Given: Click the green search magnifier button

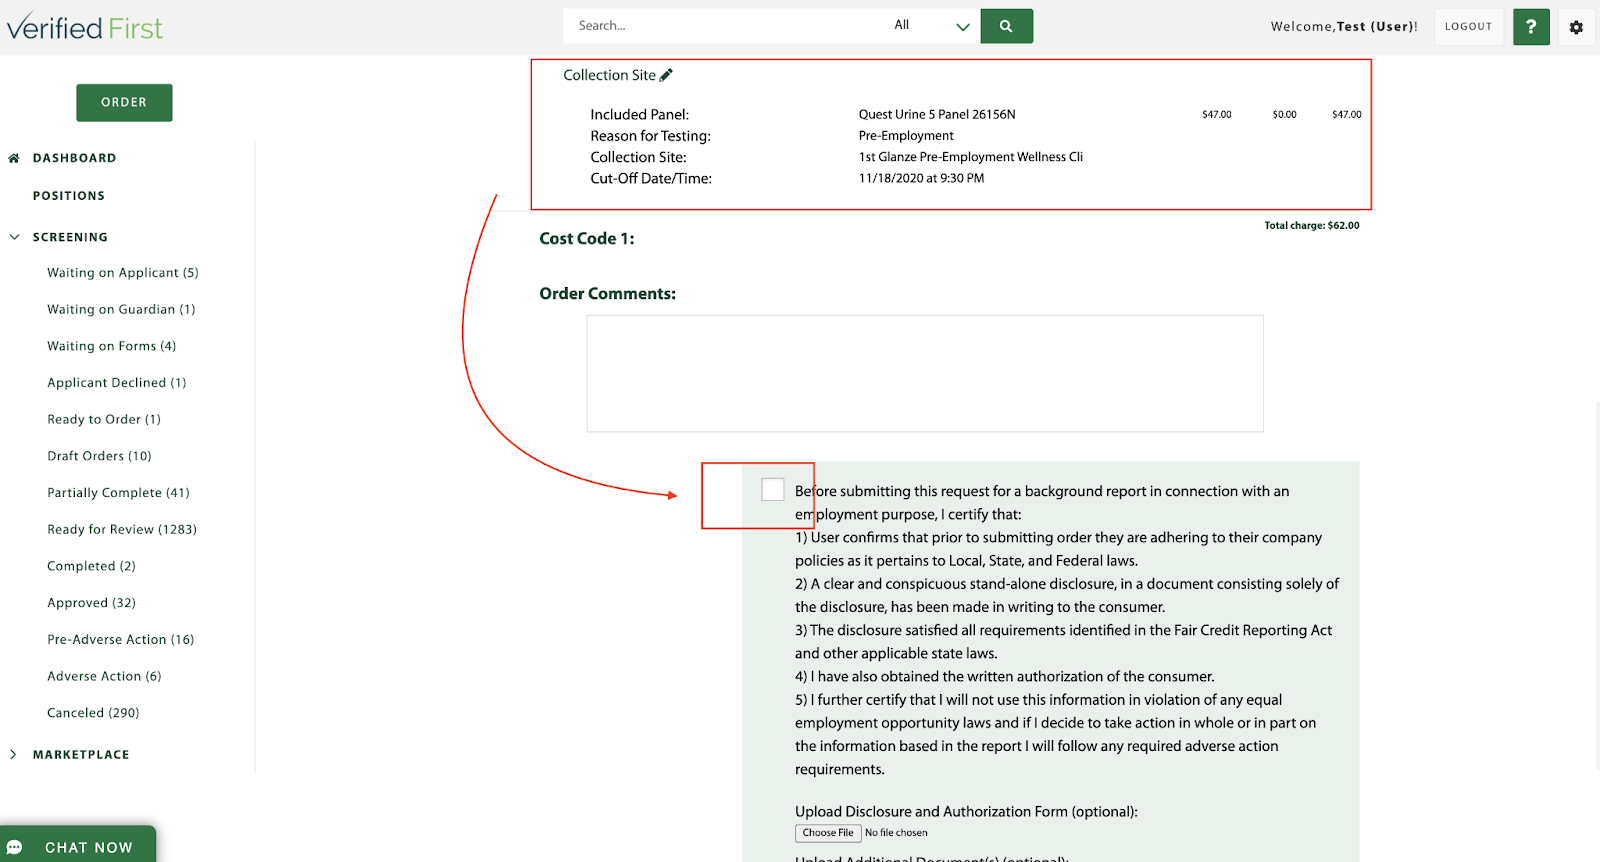Looking at the screenshot, I should (1006, 26).
